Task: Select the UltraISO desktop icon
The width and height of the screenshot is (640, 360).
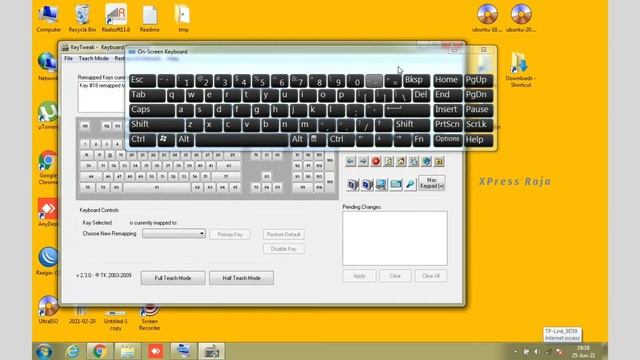Action: click(x=48, y=310)
